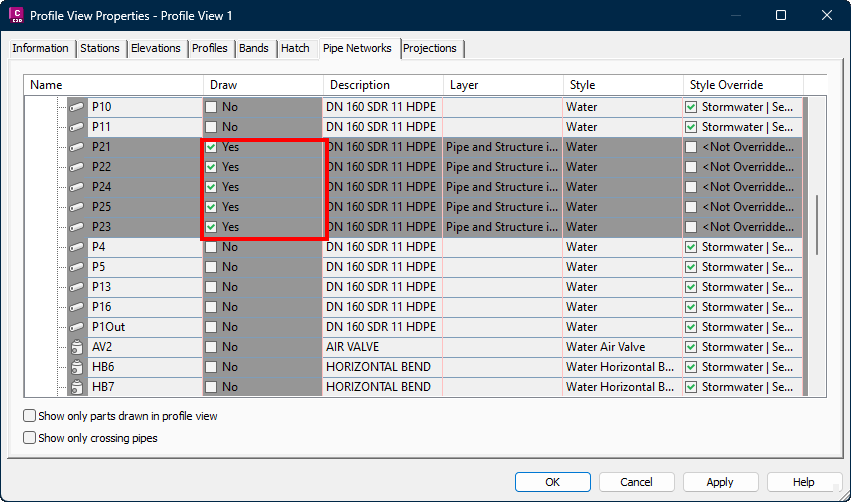Open the Profiles tab
851x502 pixels.
(x=209, y=48)
